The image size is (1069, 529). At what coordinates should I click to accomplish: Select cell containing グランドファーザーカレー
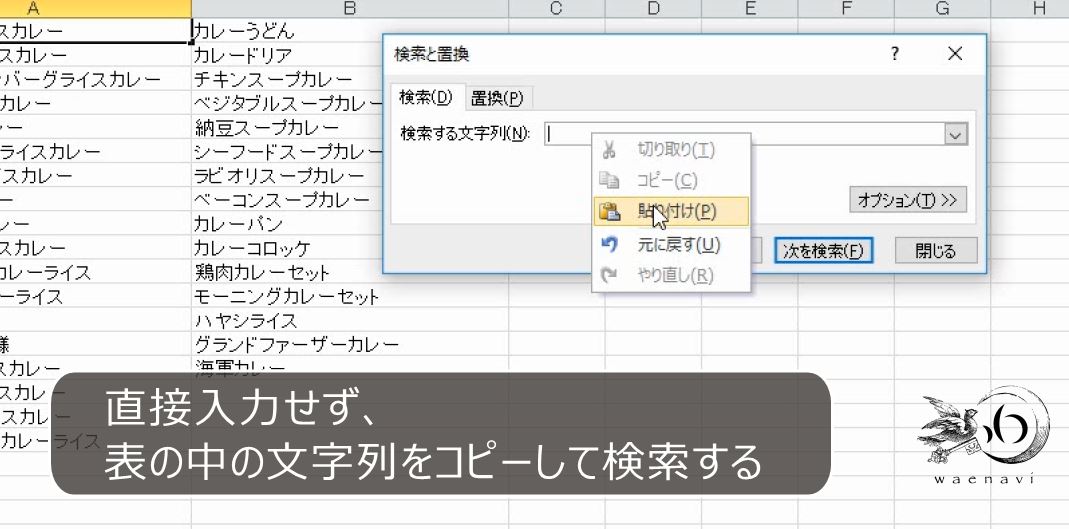[x=350, y=344]
